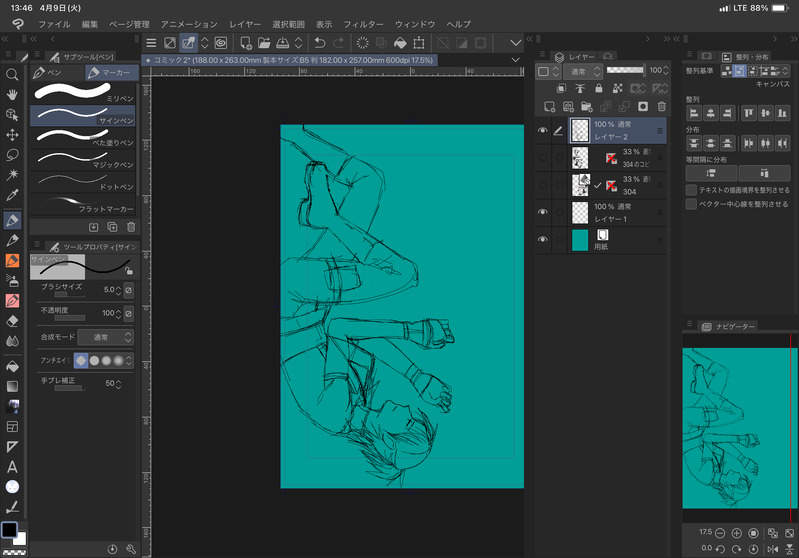The width and height of the screenshot is (799, 558).
Task: Pick the lasso selection tool
Action: [x=12, y=155]
